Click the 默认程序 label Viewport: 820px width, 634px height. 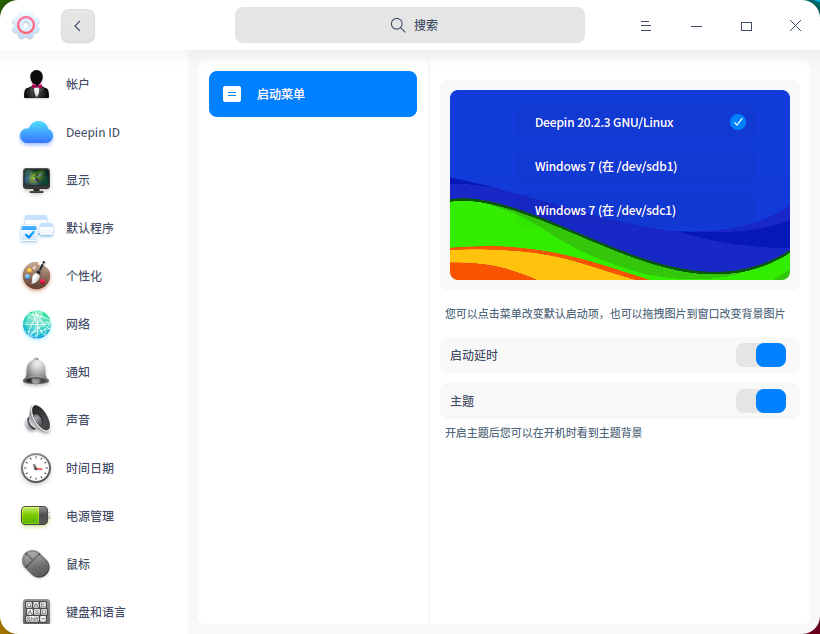coord(90,229)
